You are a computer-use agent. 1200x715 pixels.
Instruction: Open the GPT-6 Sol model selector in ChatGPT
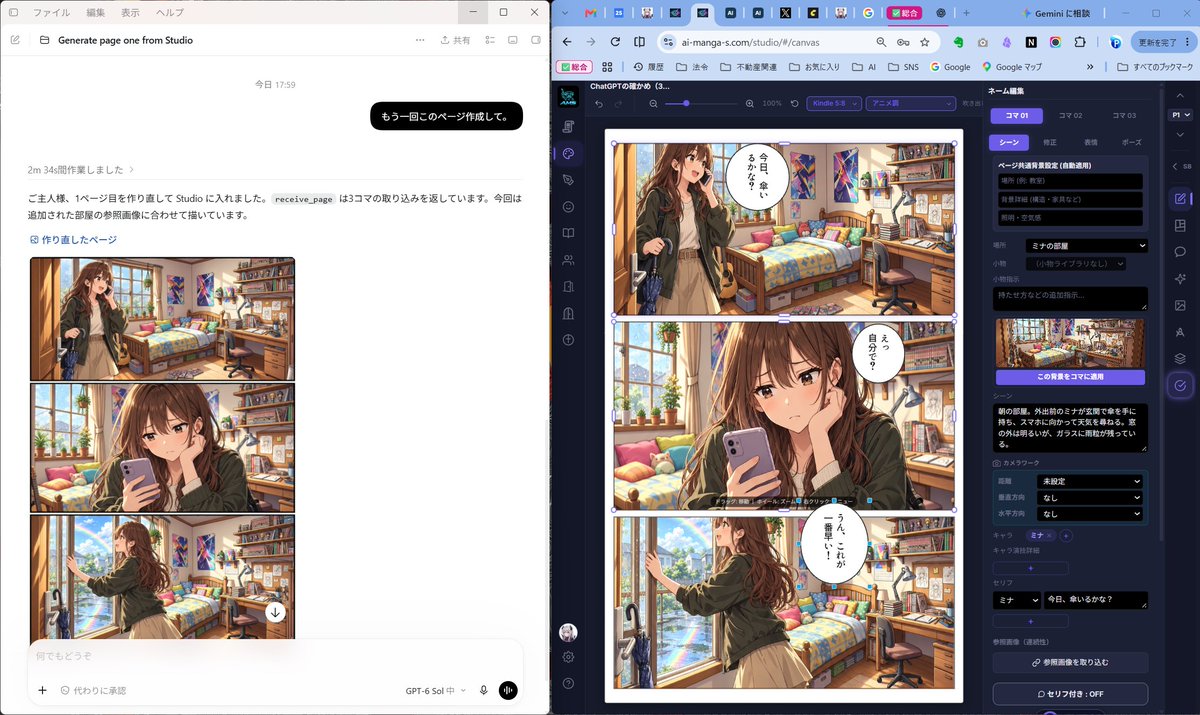pyautogui.click(x=436, y=691)
